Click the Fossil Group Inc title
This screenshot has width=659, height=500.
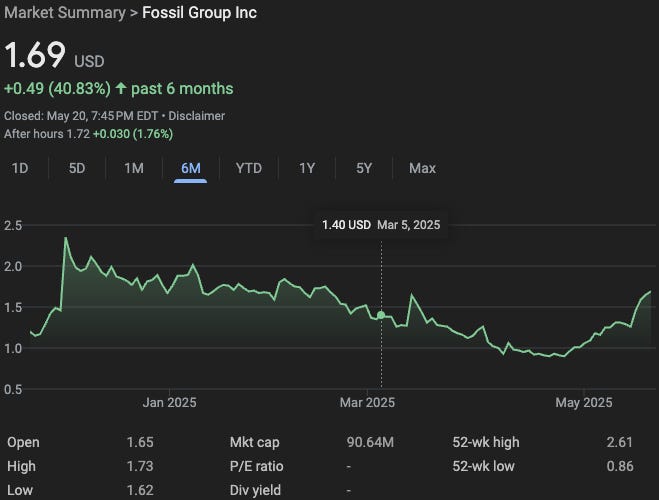click(199, 13)
